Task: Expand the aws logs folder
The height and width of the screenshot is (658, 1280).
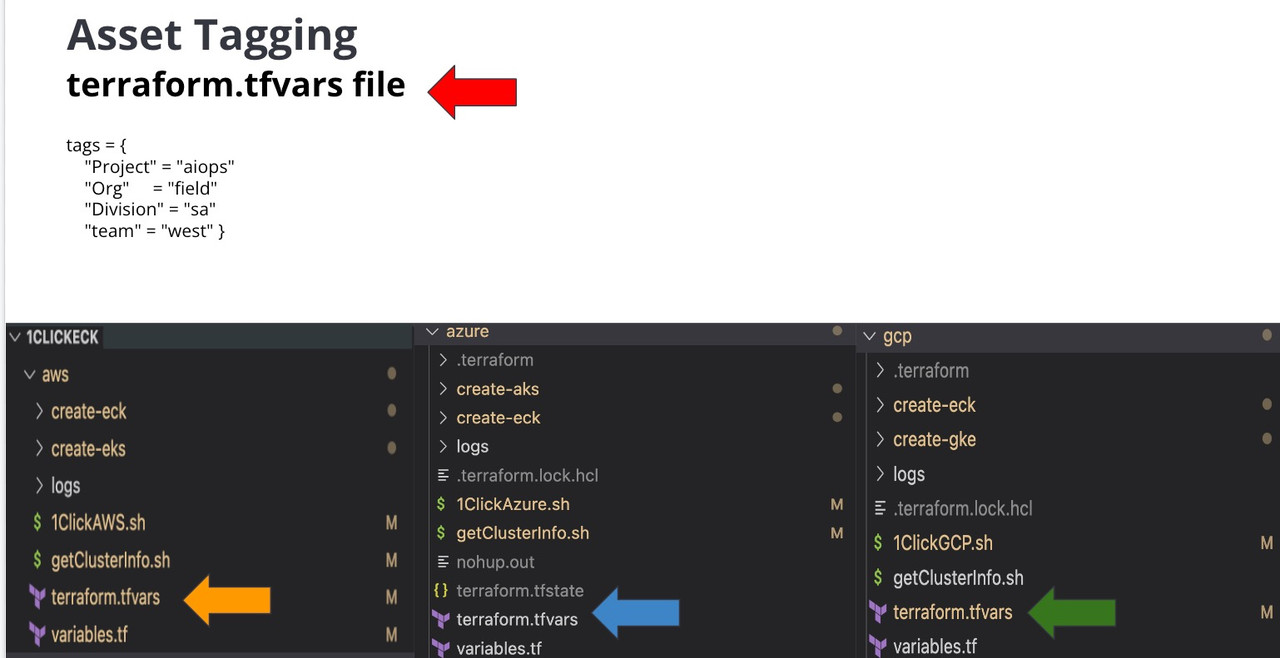Action: (39, 485)
